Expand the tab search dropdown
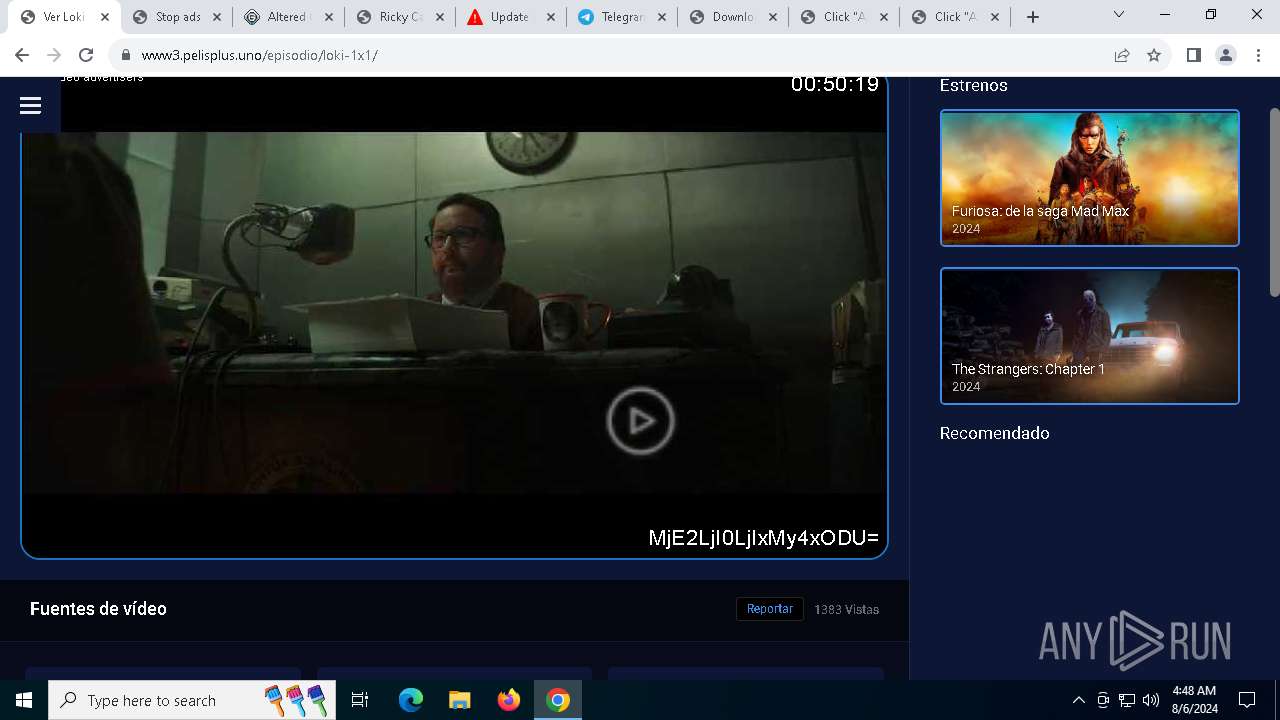This screenshot has height=720, width=1280. 1119,15
